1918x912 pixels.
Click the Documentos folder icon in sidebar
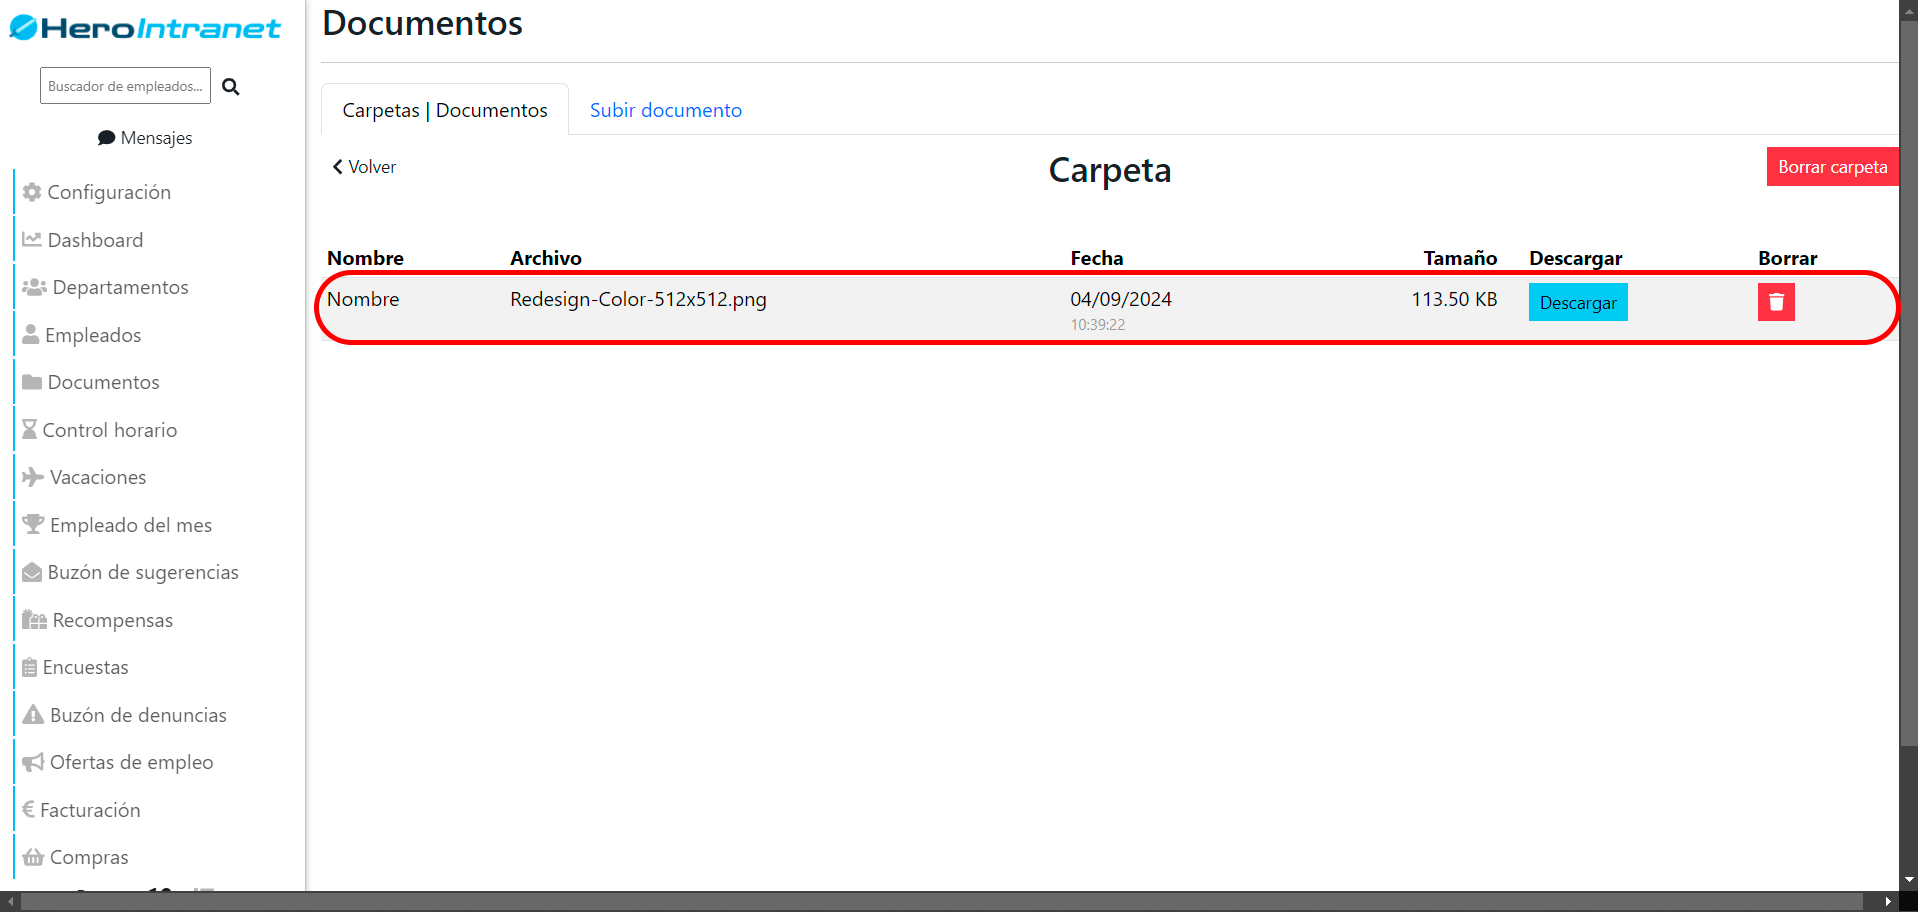[32, 382]
